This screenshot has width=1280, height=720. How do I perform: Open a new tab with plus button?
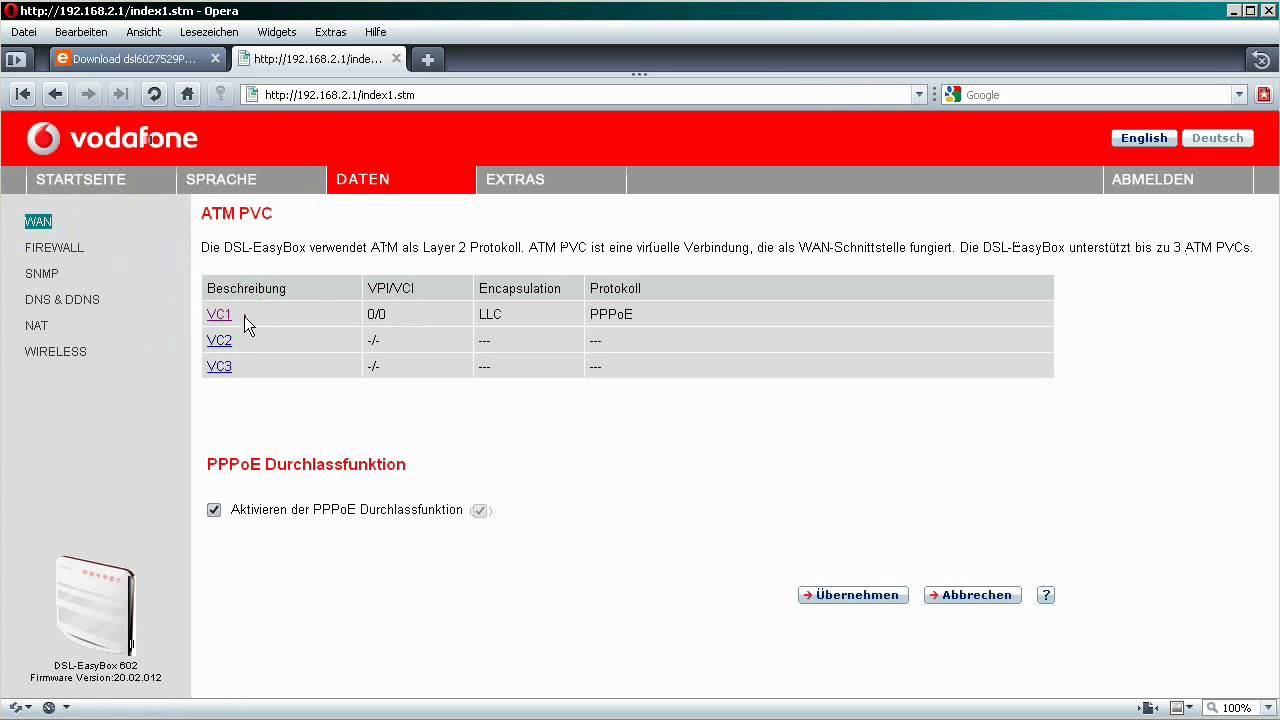427,59
